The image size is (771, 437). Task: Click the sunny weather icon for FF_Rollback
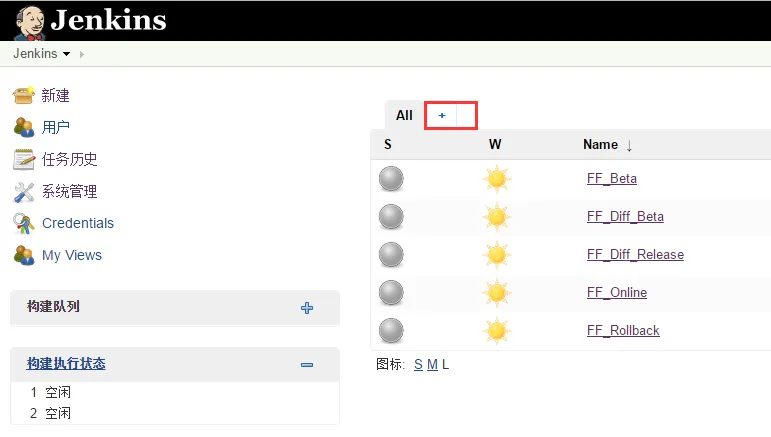(497, 331)
